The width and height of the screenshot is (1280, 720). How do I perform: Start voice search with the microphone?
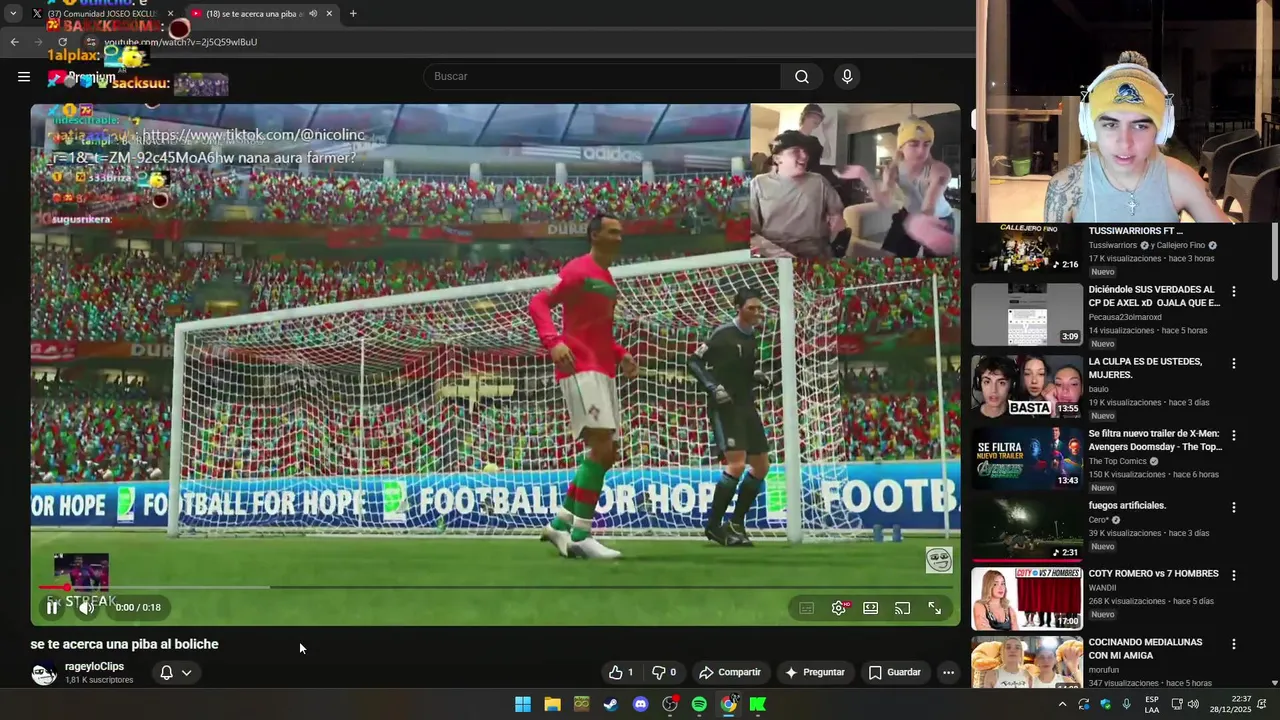(847, 76)
